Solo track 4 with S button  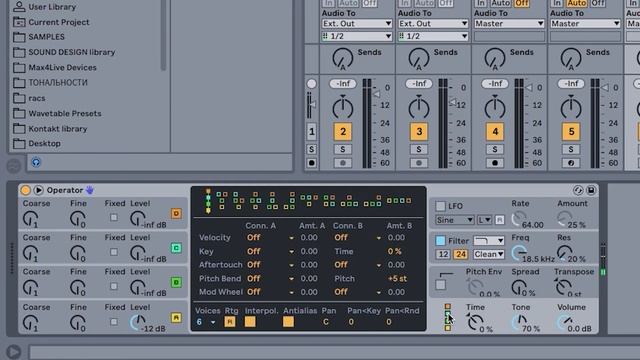(495, 149)
